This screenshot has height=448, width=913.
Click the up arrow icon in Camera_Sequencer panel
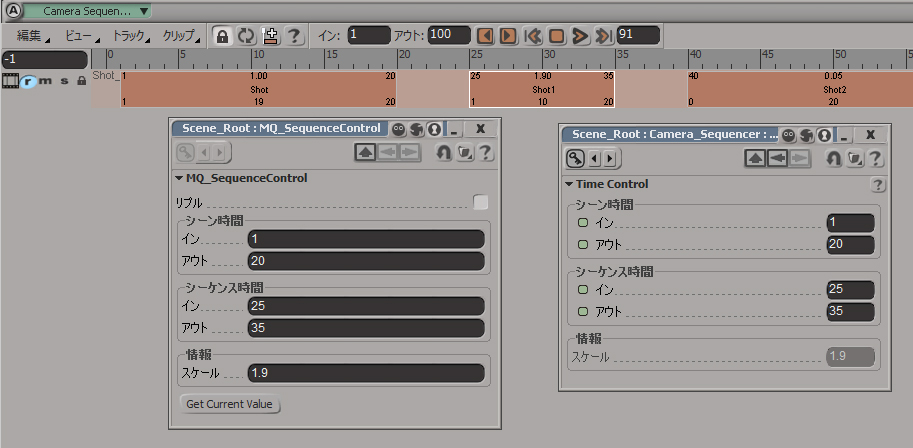point(756,158)
